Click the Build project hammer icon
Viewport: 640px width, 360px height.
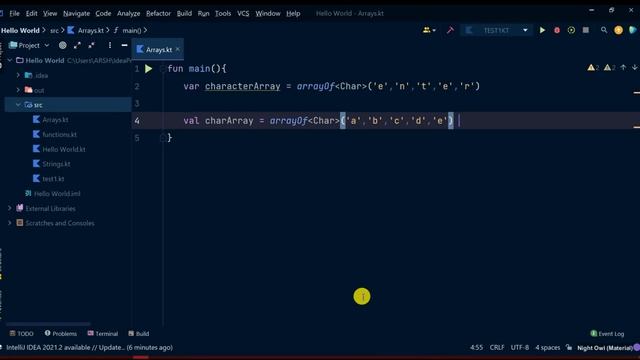tap(450, 30)
